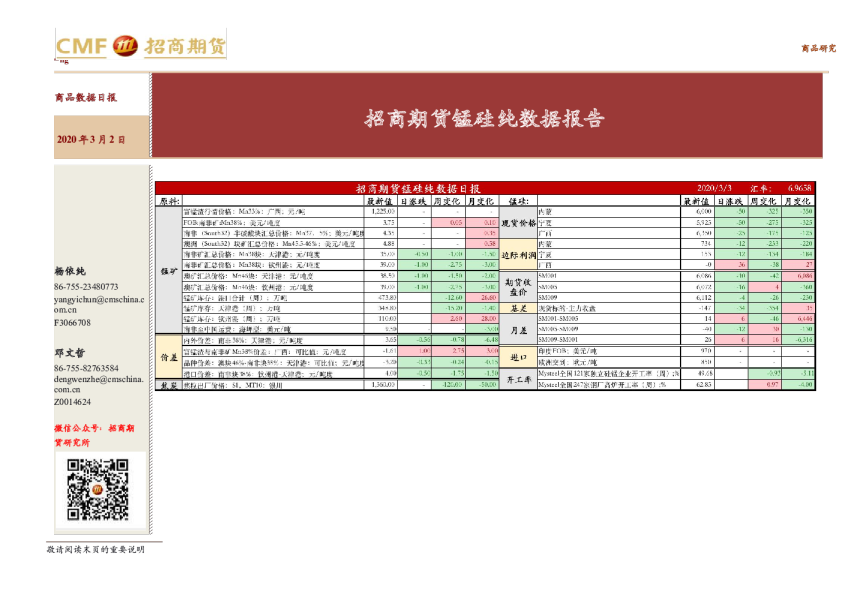Click the 锰硅 header cell
The height and width of the screenshot is (595, 842).
click(517, 201)
